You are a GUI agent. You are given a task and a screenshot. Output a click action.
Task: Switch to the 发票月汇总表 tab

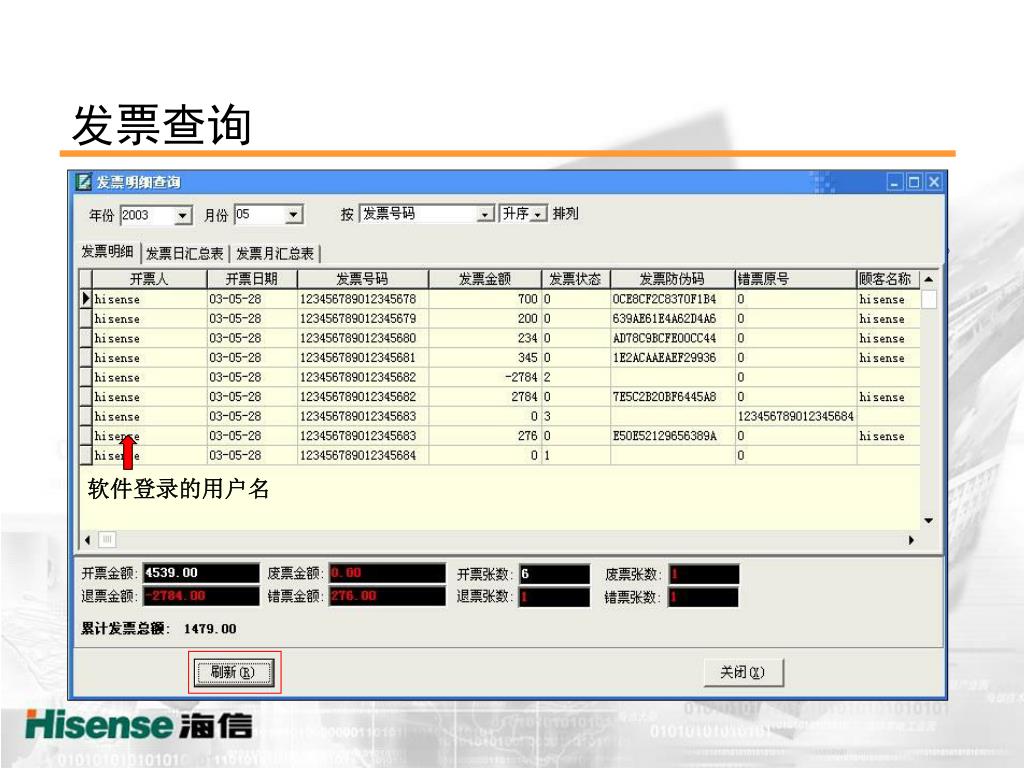pos(275,254)
